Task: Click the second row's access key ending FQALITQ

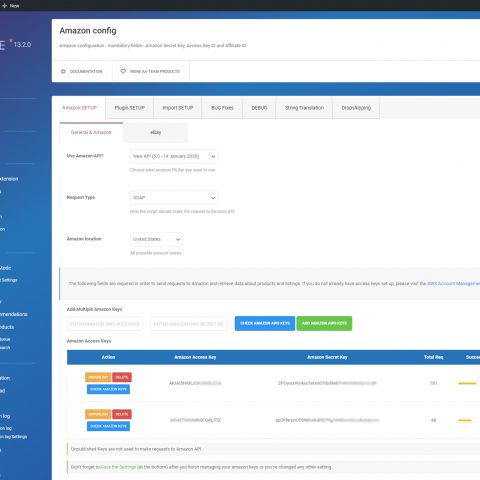Action: [195, 420]
